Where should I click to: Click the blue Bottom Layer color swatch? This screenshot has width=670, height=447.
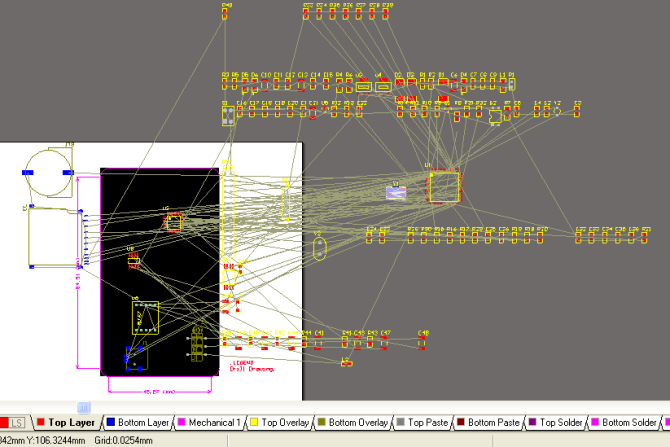[x=110, y=423]
